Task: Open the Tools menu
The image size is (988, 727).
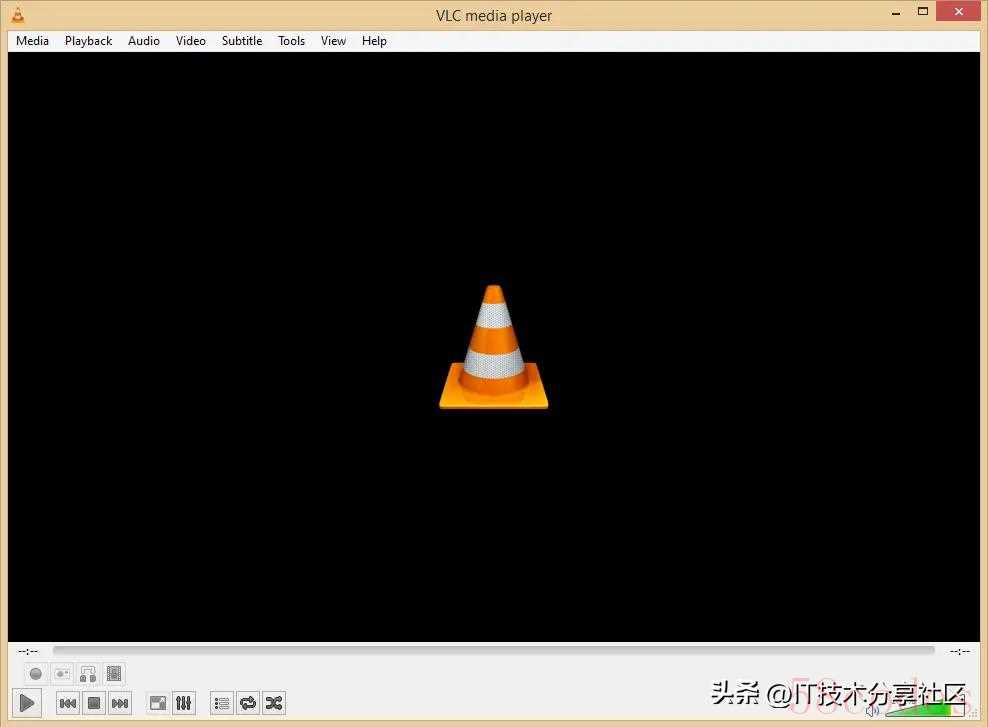Action: (291, 41)
